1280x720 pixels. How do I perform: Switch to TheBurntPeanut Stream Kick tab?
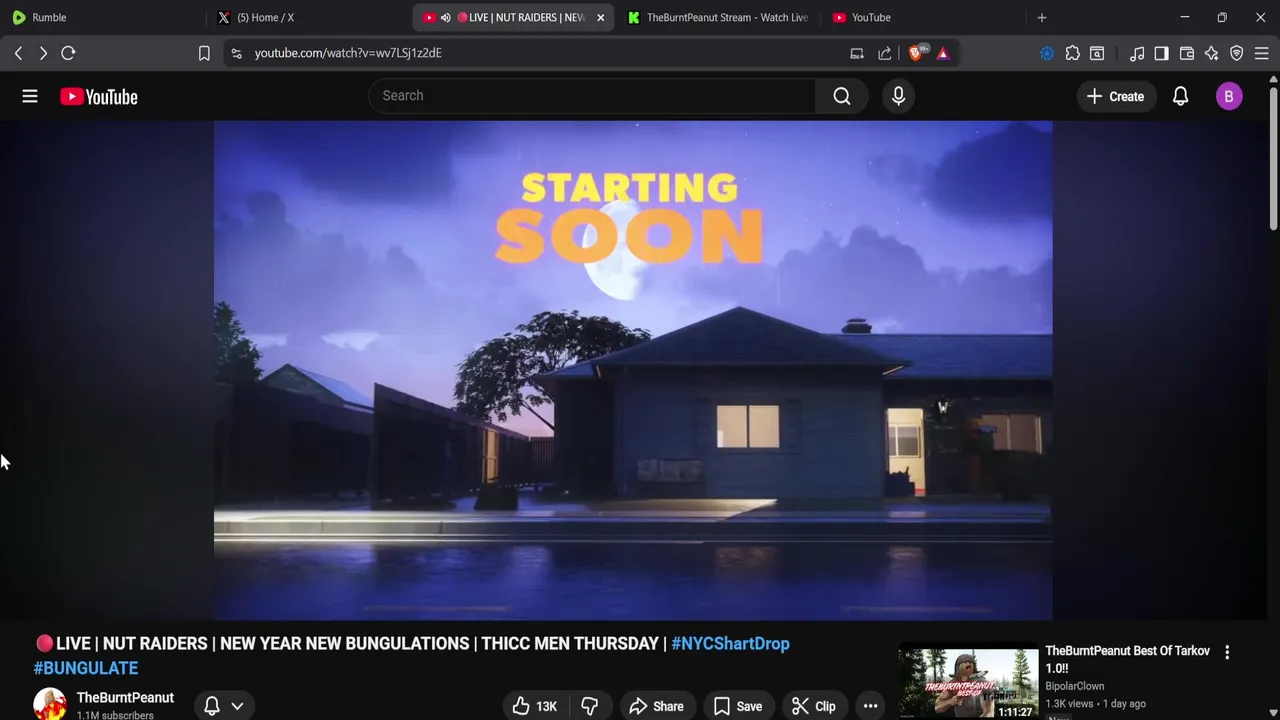[720, 17]
